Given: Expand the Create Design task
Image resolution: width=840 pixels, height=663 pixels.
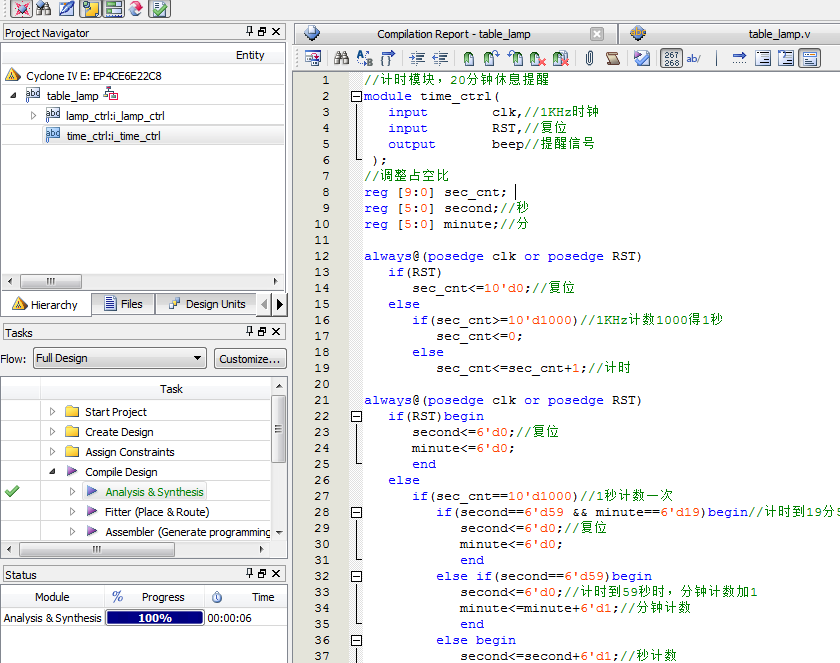Looking at the screenshot, I should (52, 432).
